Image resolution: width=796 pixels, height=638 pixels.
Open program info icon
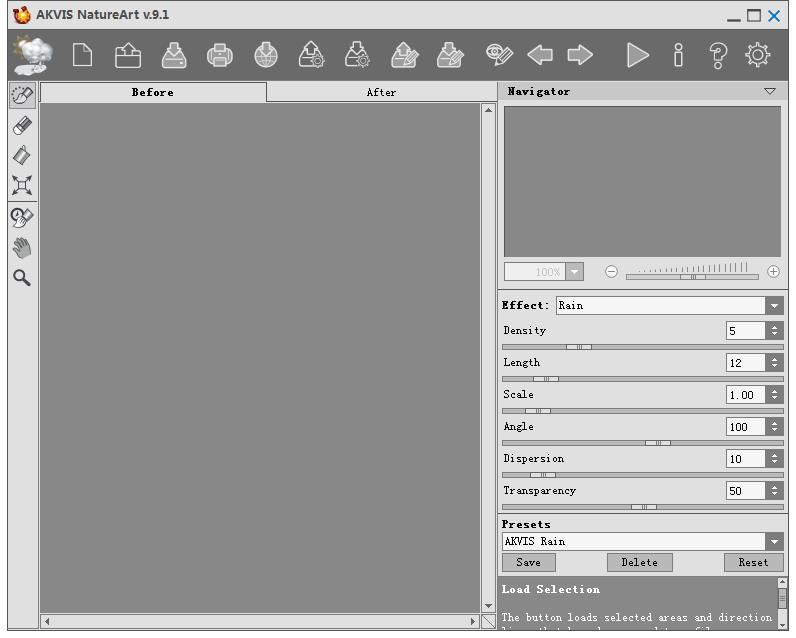[678, 55]
